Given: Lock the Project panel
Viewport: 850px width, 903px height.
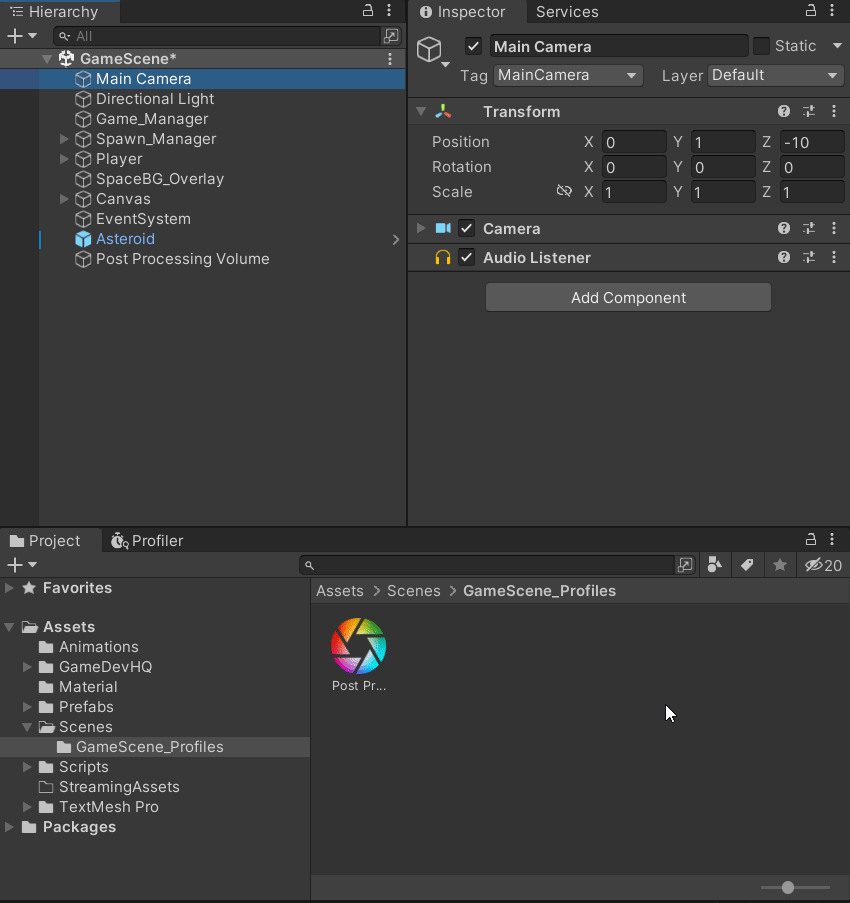Looking at the screenshot, I should (x=810, y=540).
